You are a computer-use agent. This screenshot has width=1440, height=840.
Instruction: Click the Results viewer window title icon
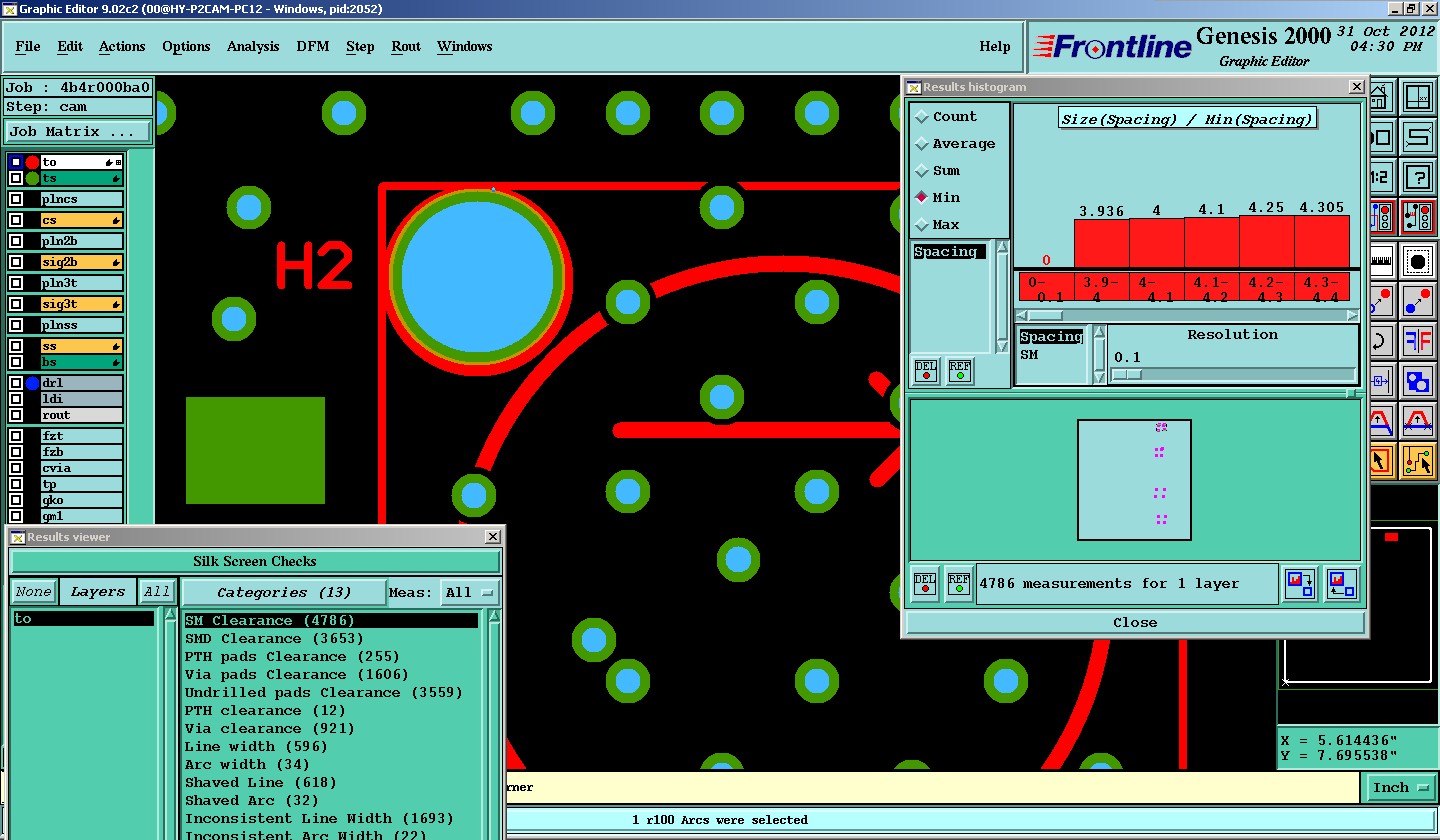click(18, 537)
